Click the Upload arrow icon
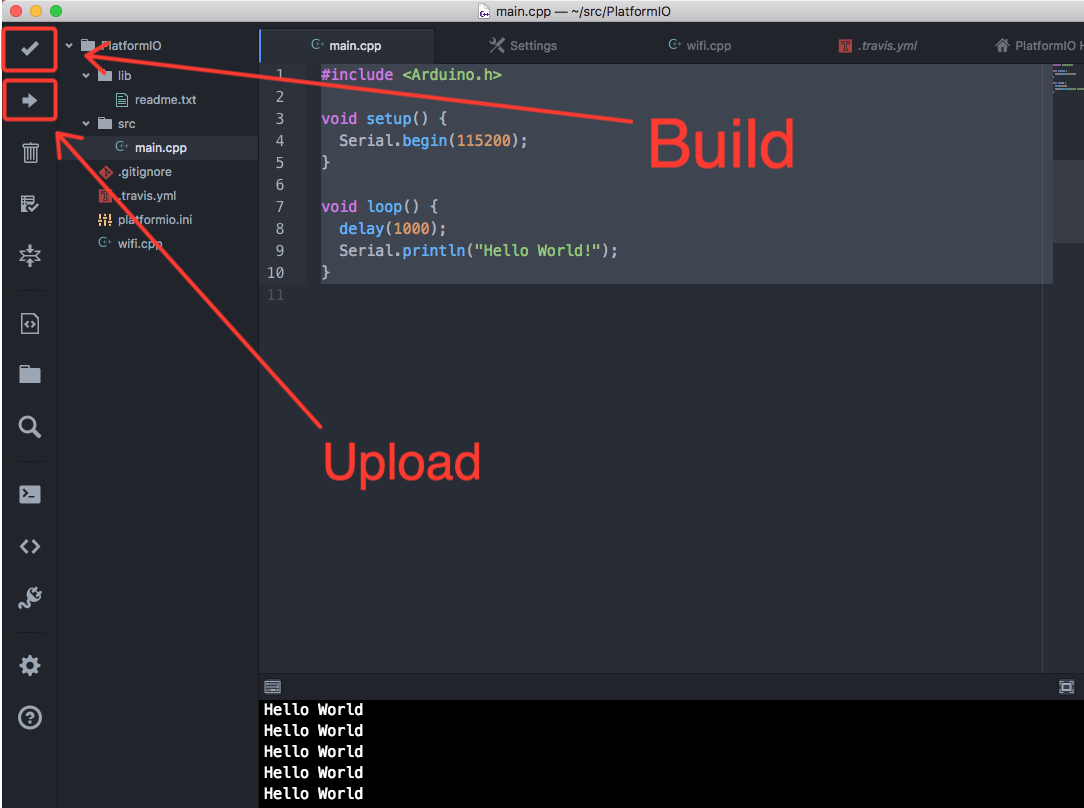The width and height of the screenshot is (1084, 808). (x=30, y=100)
